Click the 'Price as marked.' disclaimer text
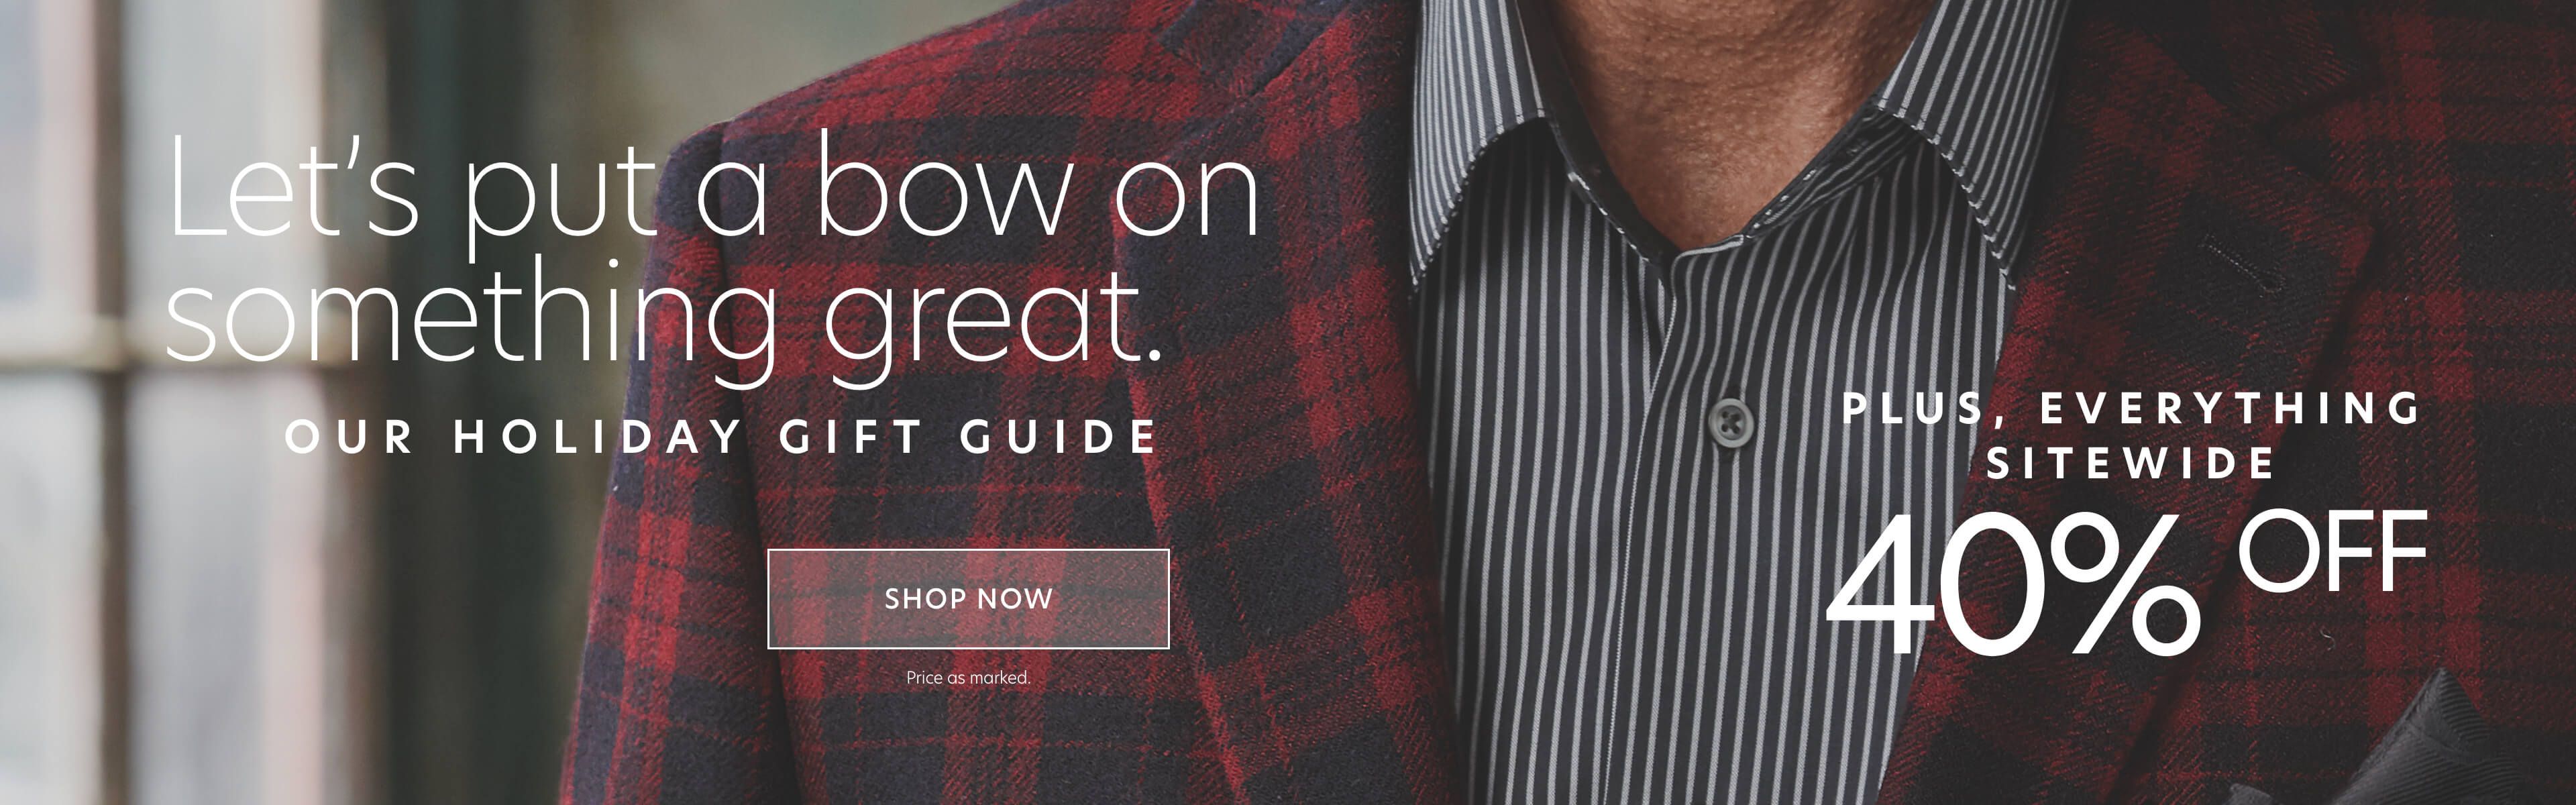The width and height of the screenshot is (2576, 805). click(968, 677)
